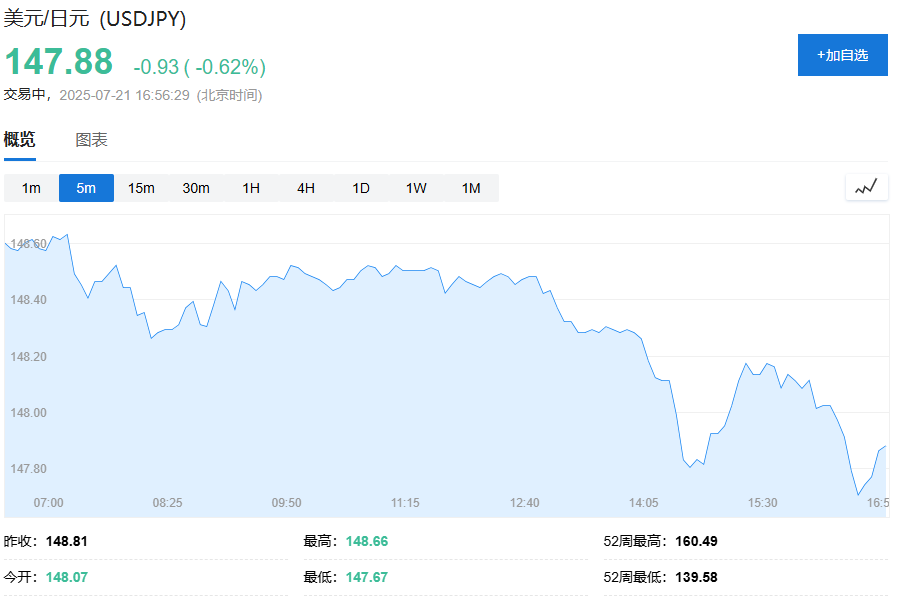Click the 52周最高 value 160.49
902x603 pixels.
696,541
